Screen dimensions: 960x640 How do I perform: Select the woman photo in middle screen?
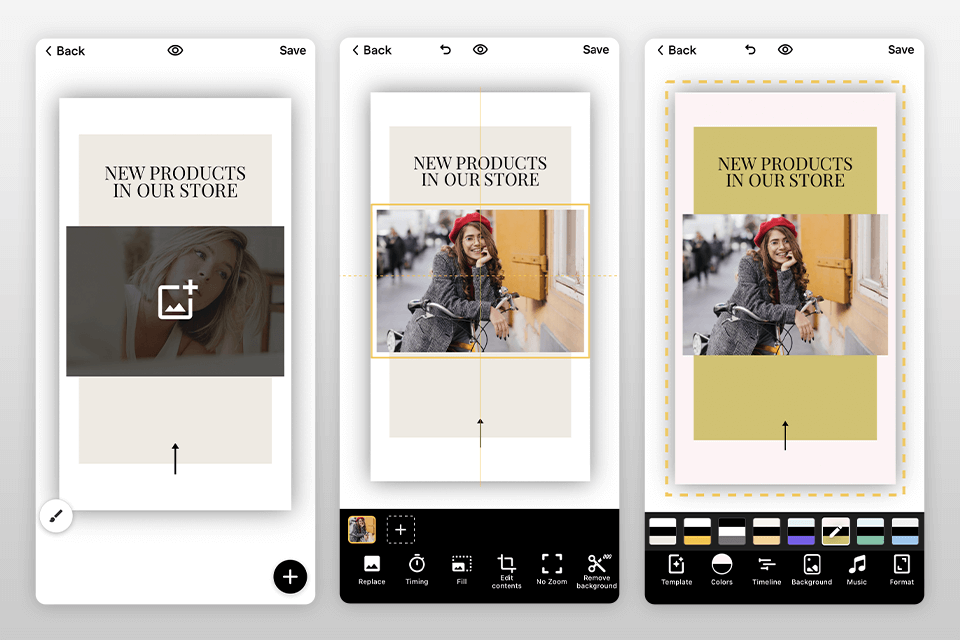pos(480,280)
